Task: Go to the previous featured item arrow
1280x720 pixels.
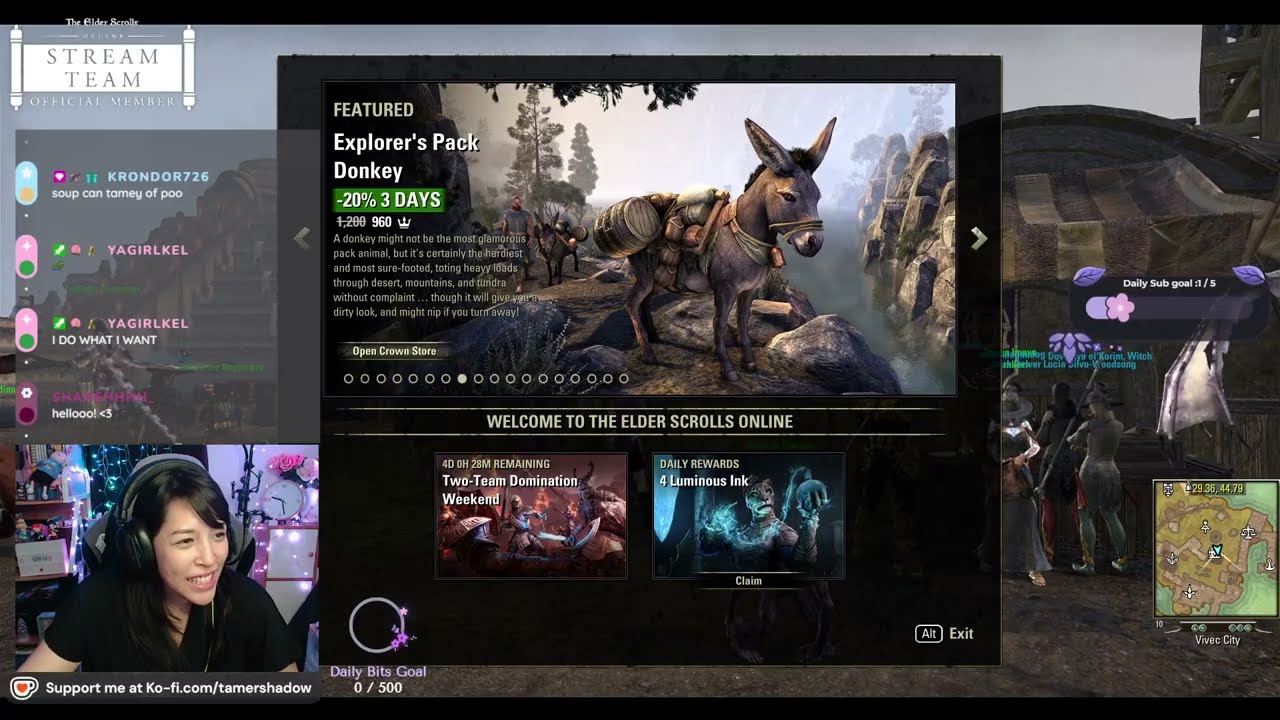Action: click(302, 238)
